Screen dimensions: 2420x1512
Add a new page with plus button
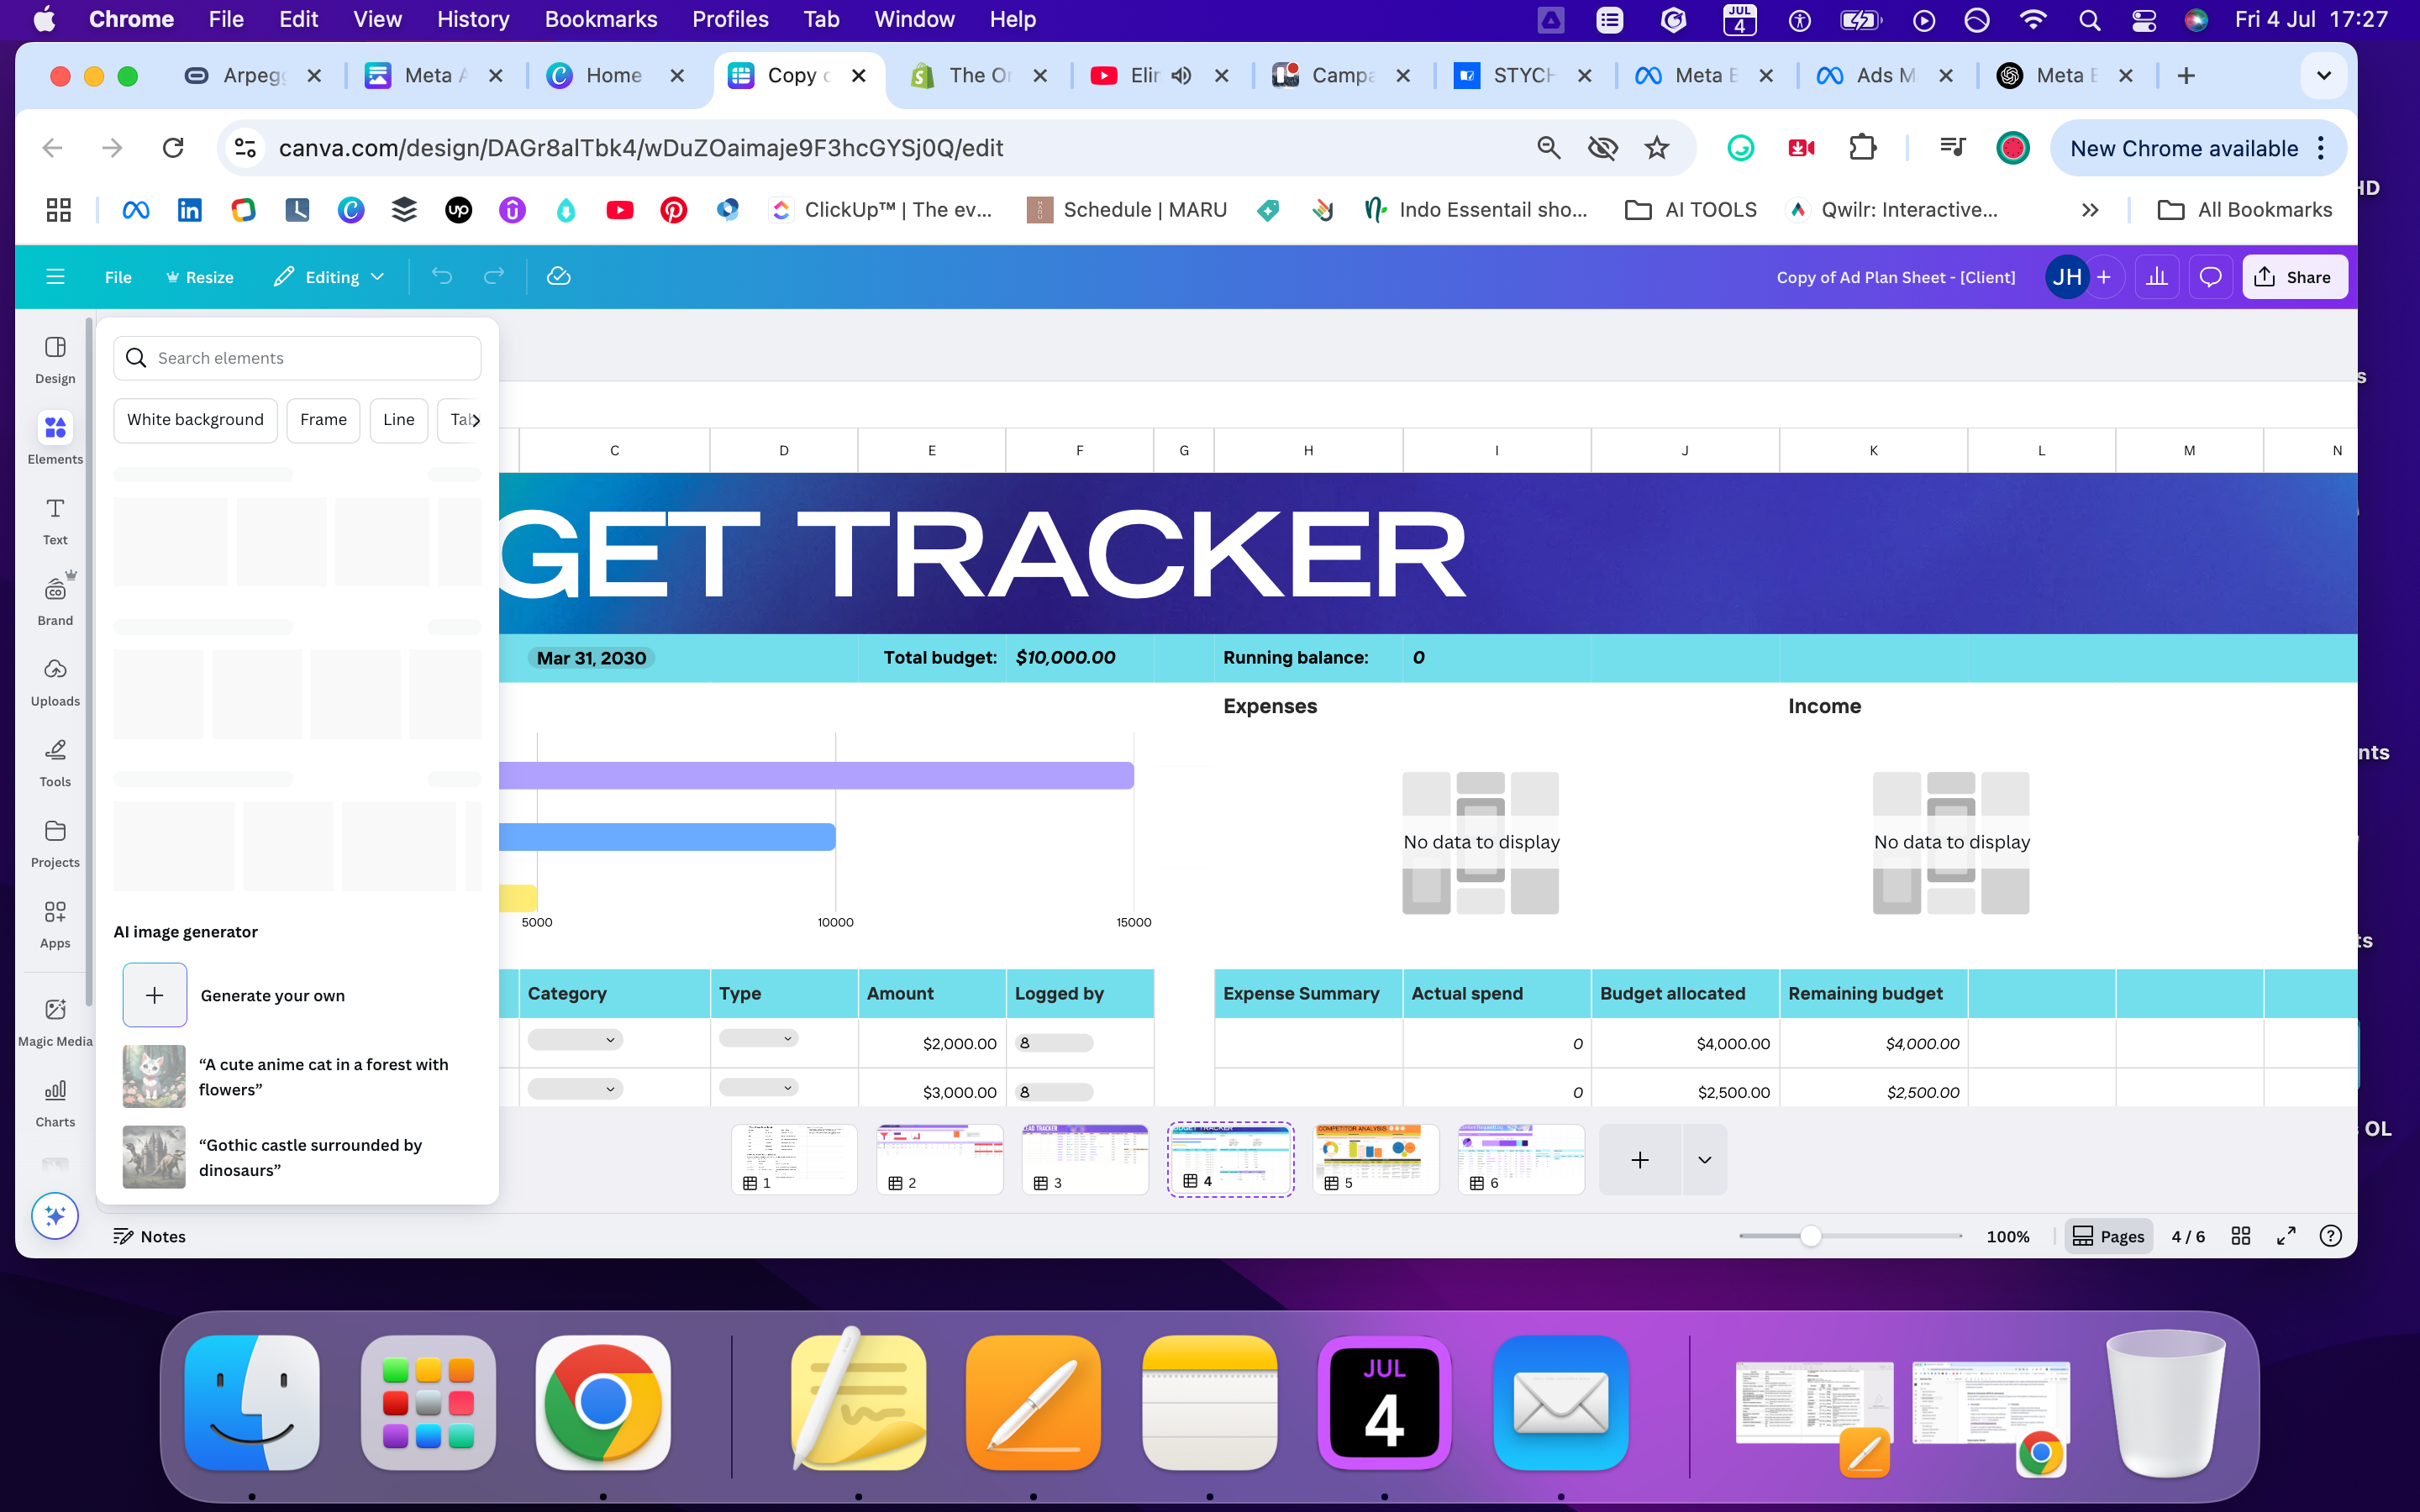tap(1640, 1160)
